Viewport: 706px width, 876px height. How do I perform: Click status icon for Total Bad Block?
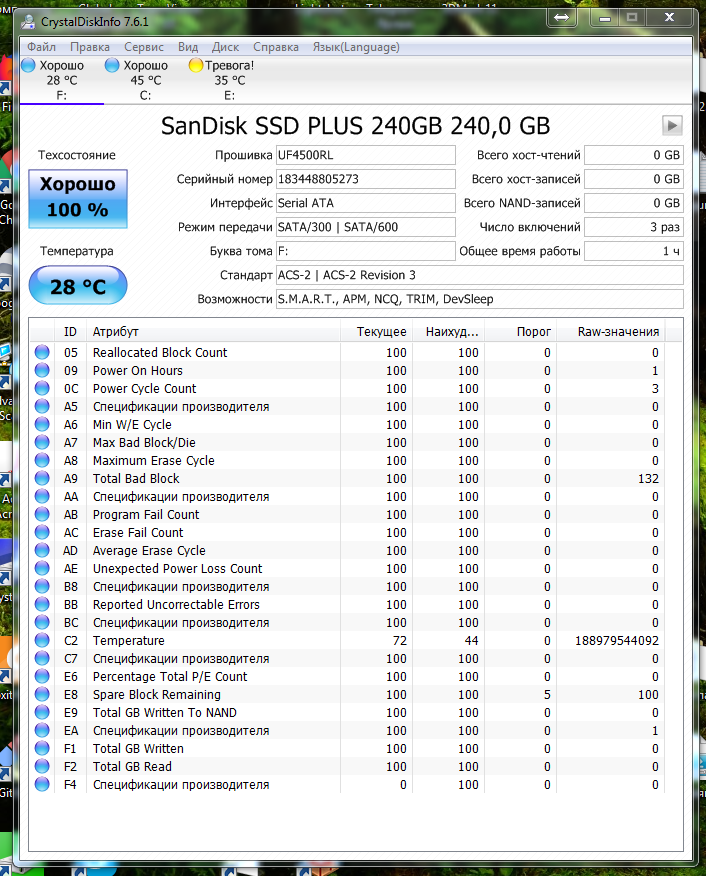[42, 478]
